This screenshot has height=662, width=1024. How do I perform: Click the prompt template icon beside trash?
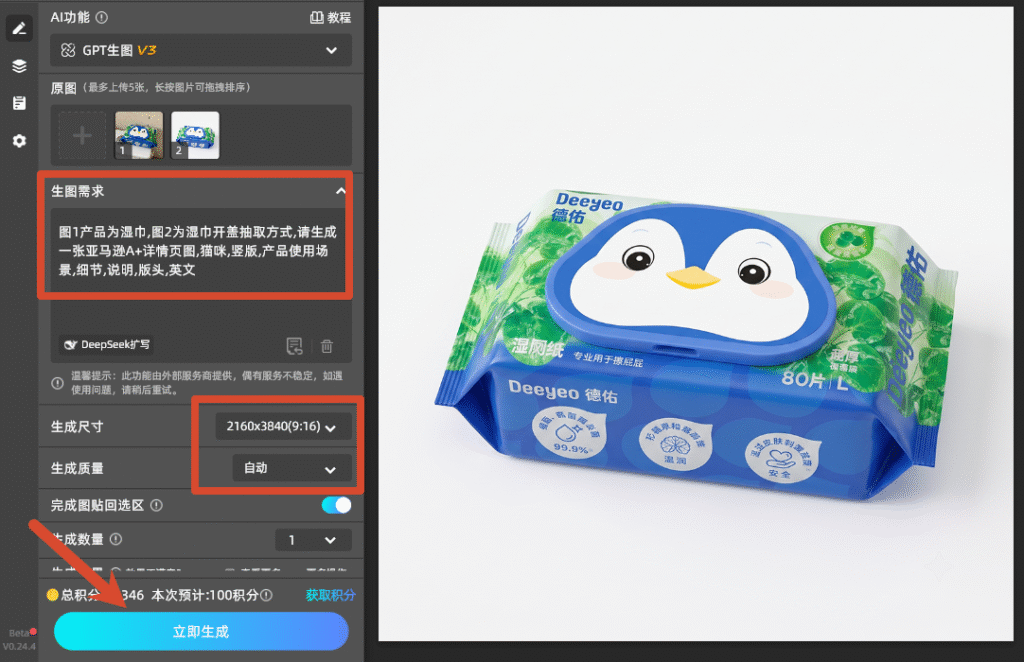click(295, 346)
